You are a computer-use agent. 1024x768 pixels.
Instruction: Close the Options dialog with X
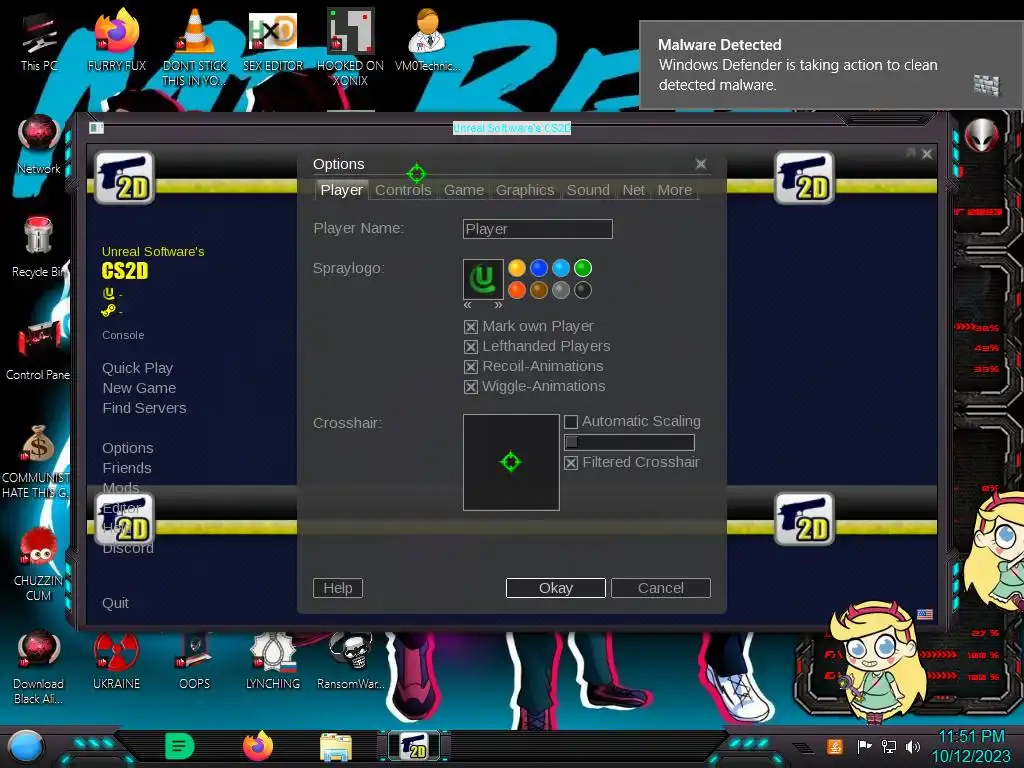[701, 164]
